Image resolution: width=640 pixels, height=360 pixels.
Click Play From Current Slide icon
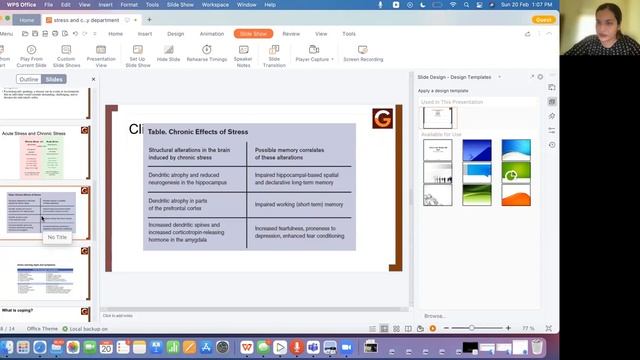[x=31, y=50]
